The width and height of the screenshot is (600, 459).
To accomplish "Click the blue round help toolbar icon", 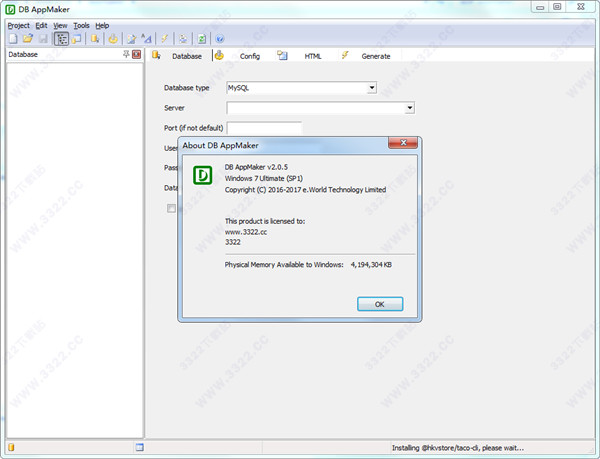I will click(220, 39).
